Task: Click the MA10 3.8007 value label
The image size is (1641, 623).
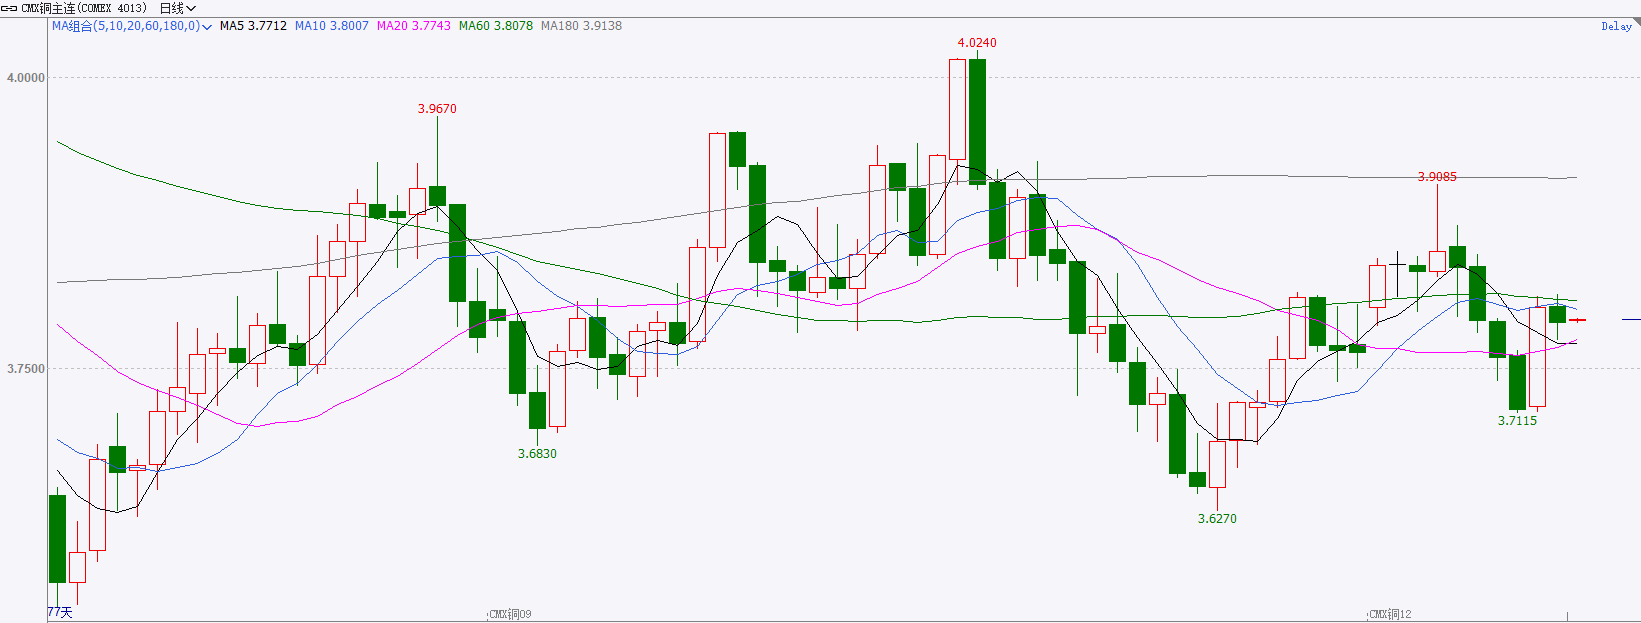Action: click(331, 26)
